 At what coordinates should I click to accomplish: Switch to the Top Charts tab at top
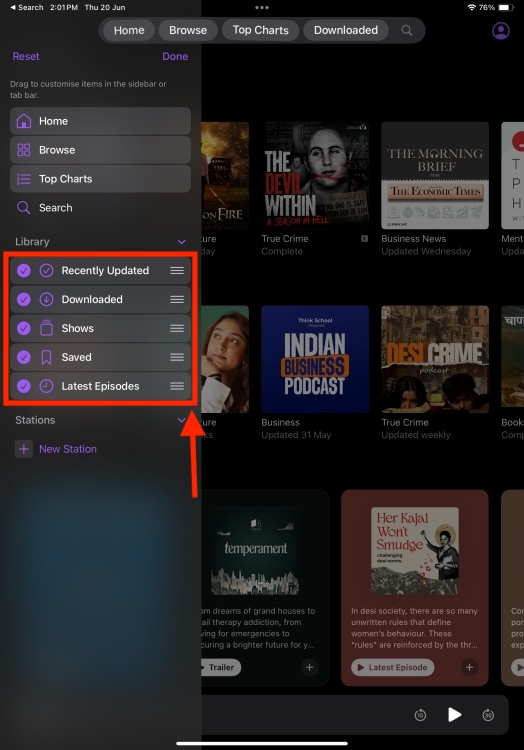pyautogui.click(x=261, y=30)
